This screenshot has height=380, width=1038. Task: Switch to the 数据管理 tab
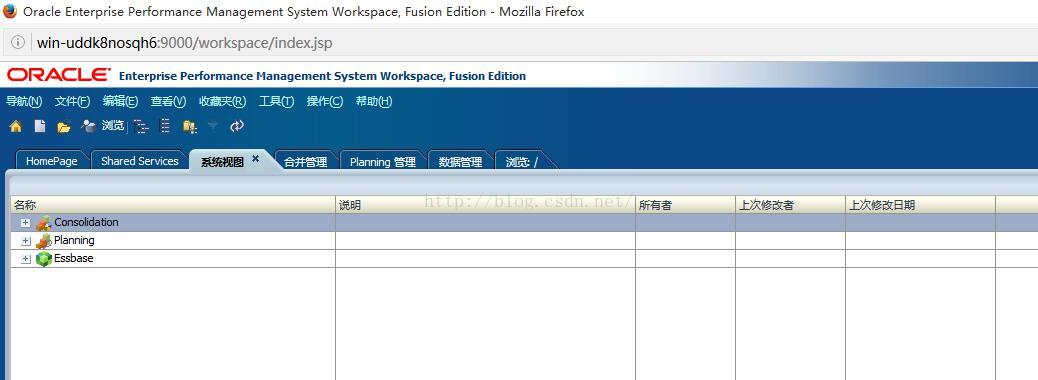(x=461, y=162)
